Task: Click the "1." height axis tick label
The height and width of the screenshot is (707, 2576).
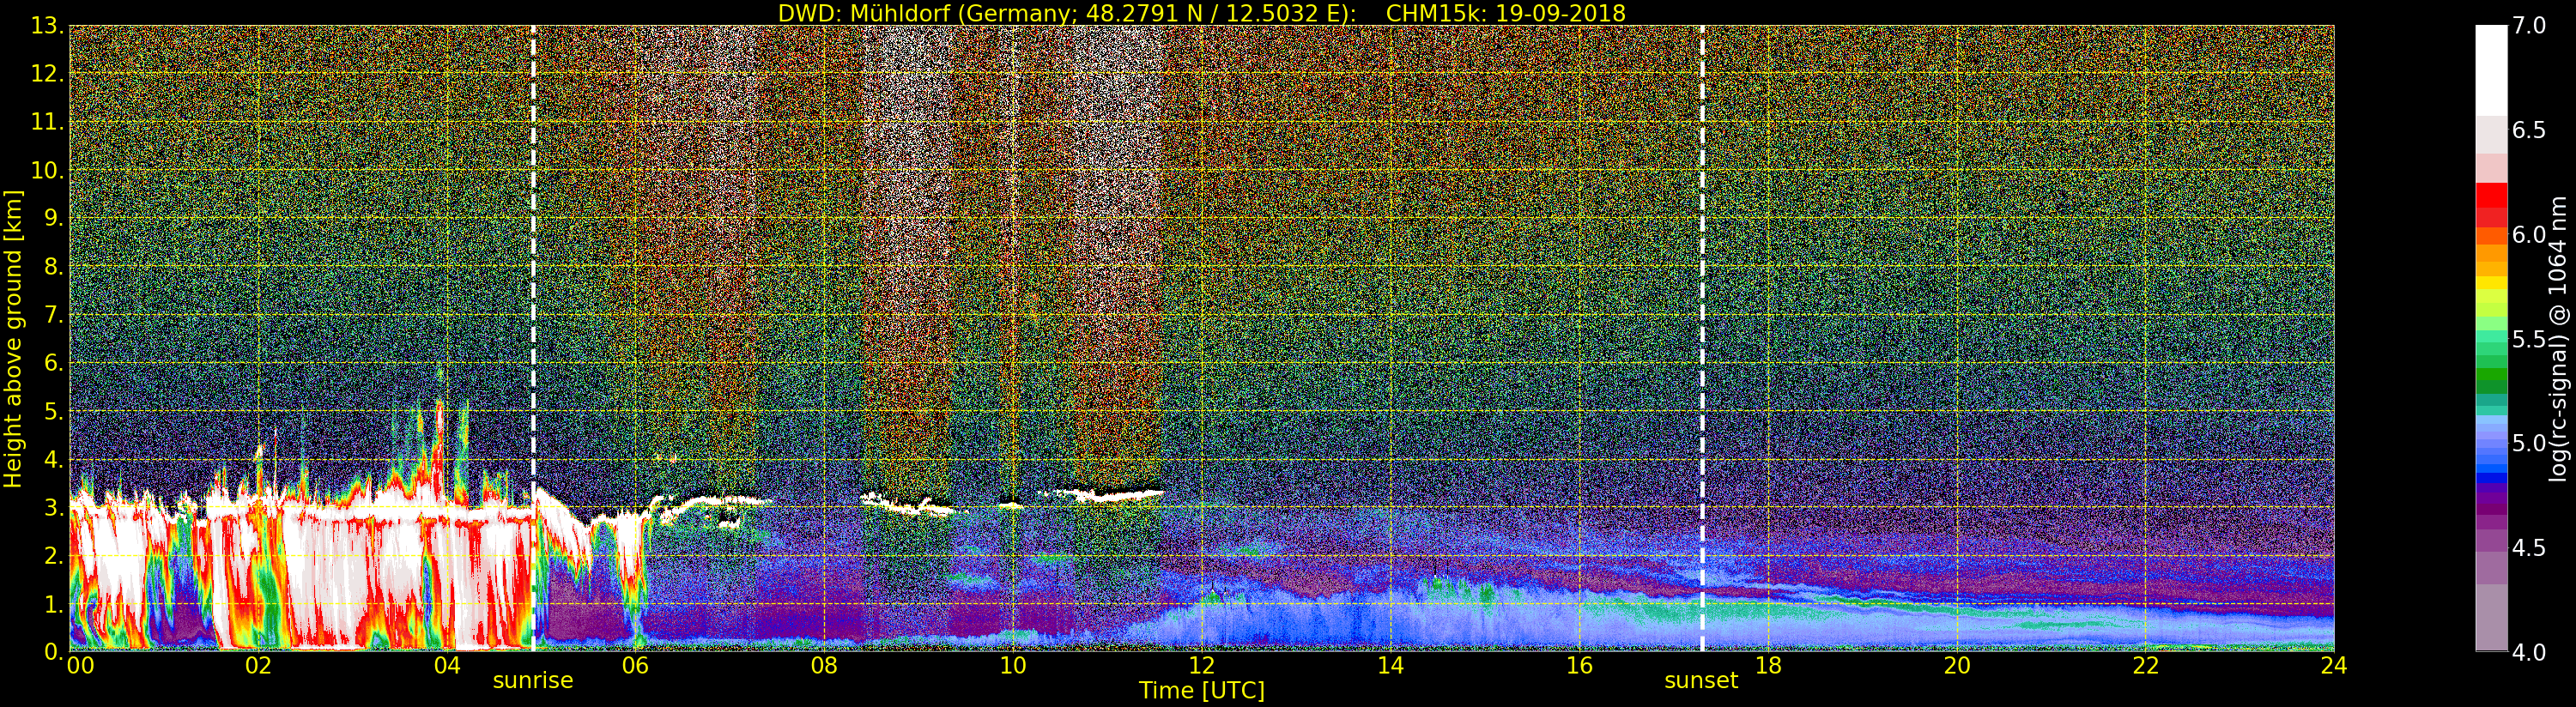Action: (54, 603)
